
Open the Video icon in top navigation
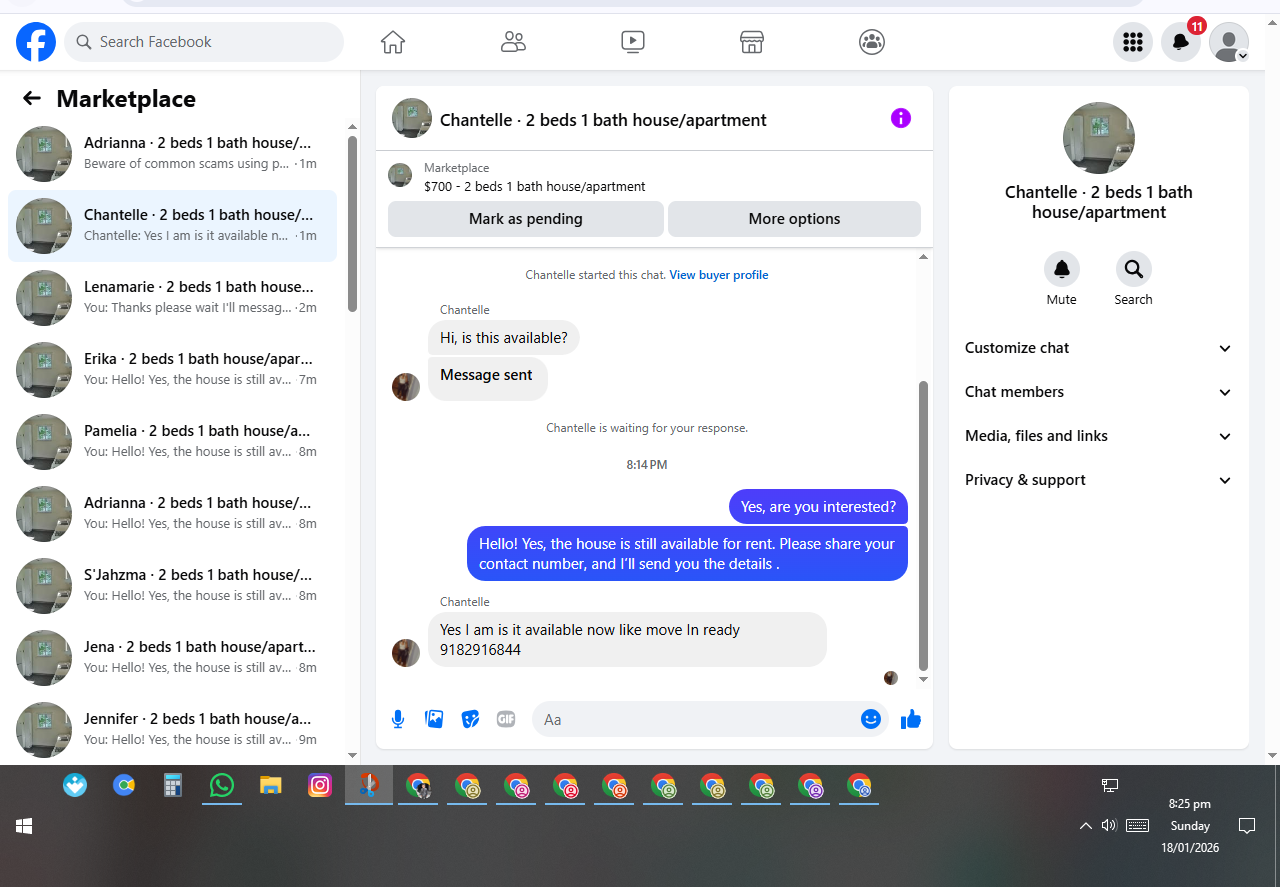coord(632,42)
